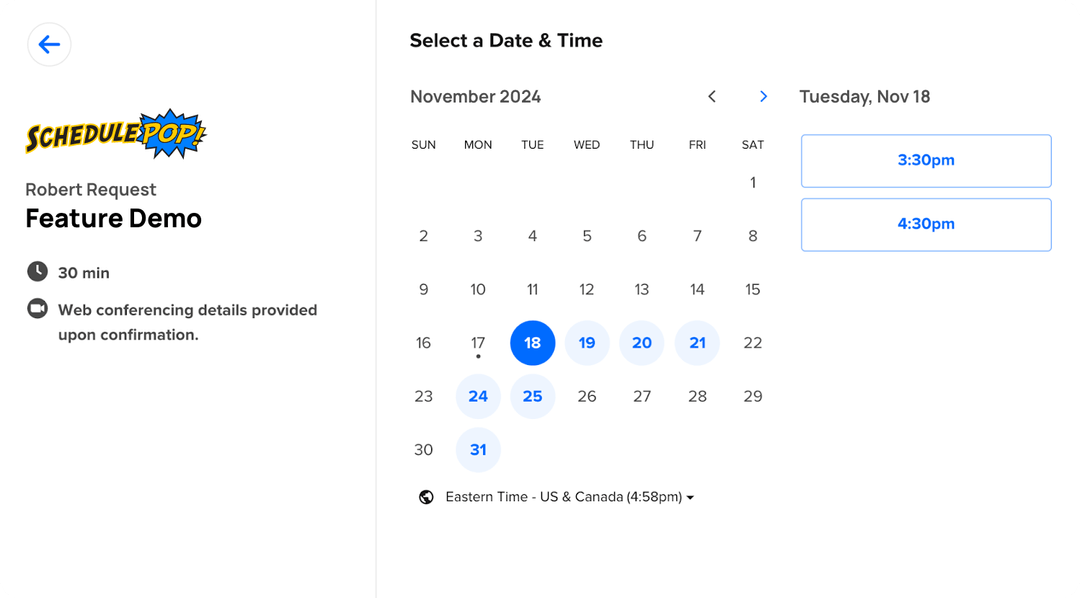Image resolution: width=1080 pixels, height=598 pixels.
Task: Pick November 20 on the calendar
Action: 642,342
